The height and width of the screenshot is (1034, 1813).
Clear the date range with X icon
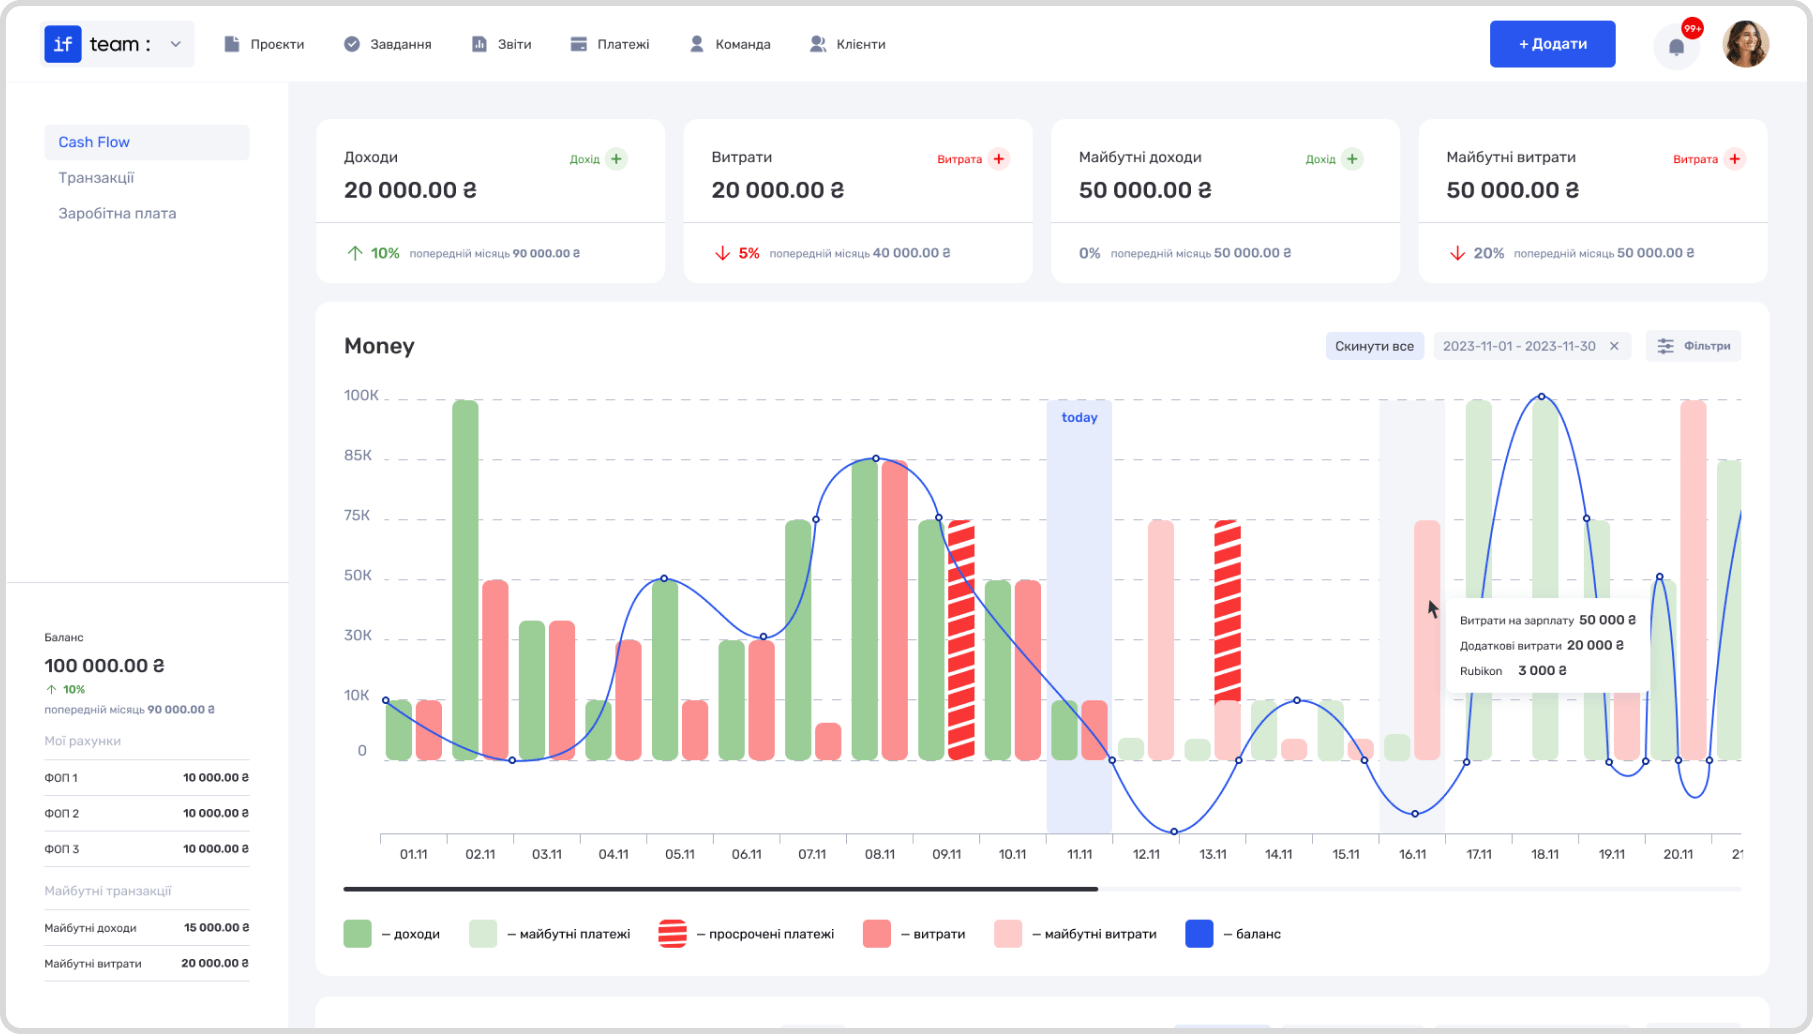tap(1614, 346)
